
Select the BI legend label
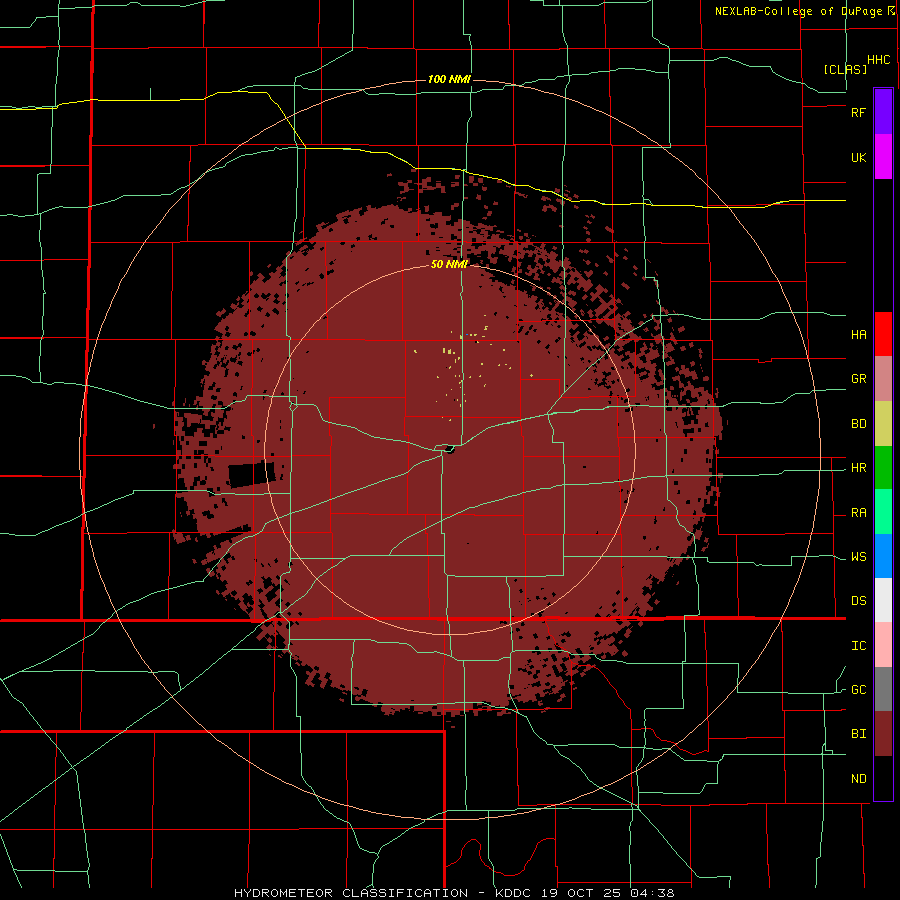point(858,734)
